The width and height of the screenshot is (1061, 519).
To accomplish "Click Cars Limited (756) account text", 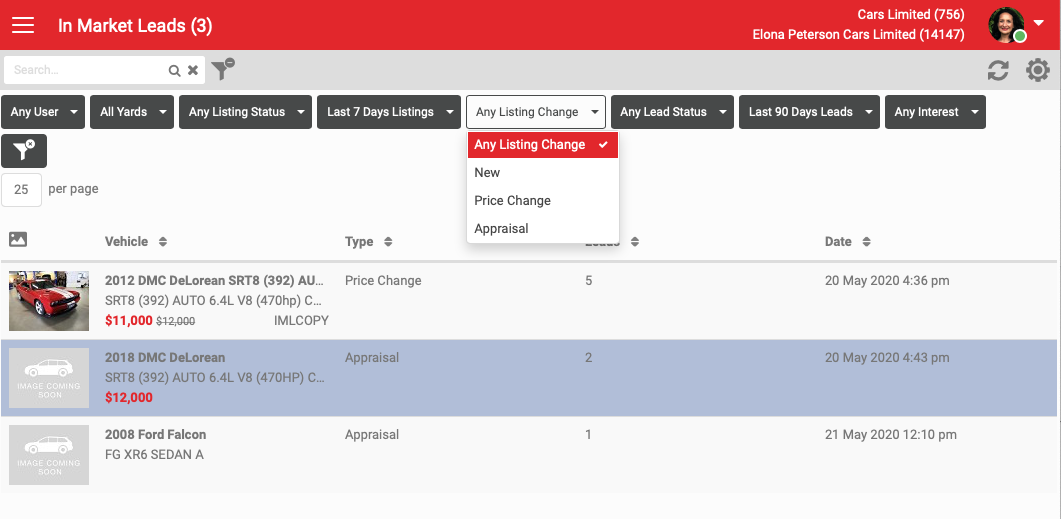I will (x=911, y=14).
